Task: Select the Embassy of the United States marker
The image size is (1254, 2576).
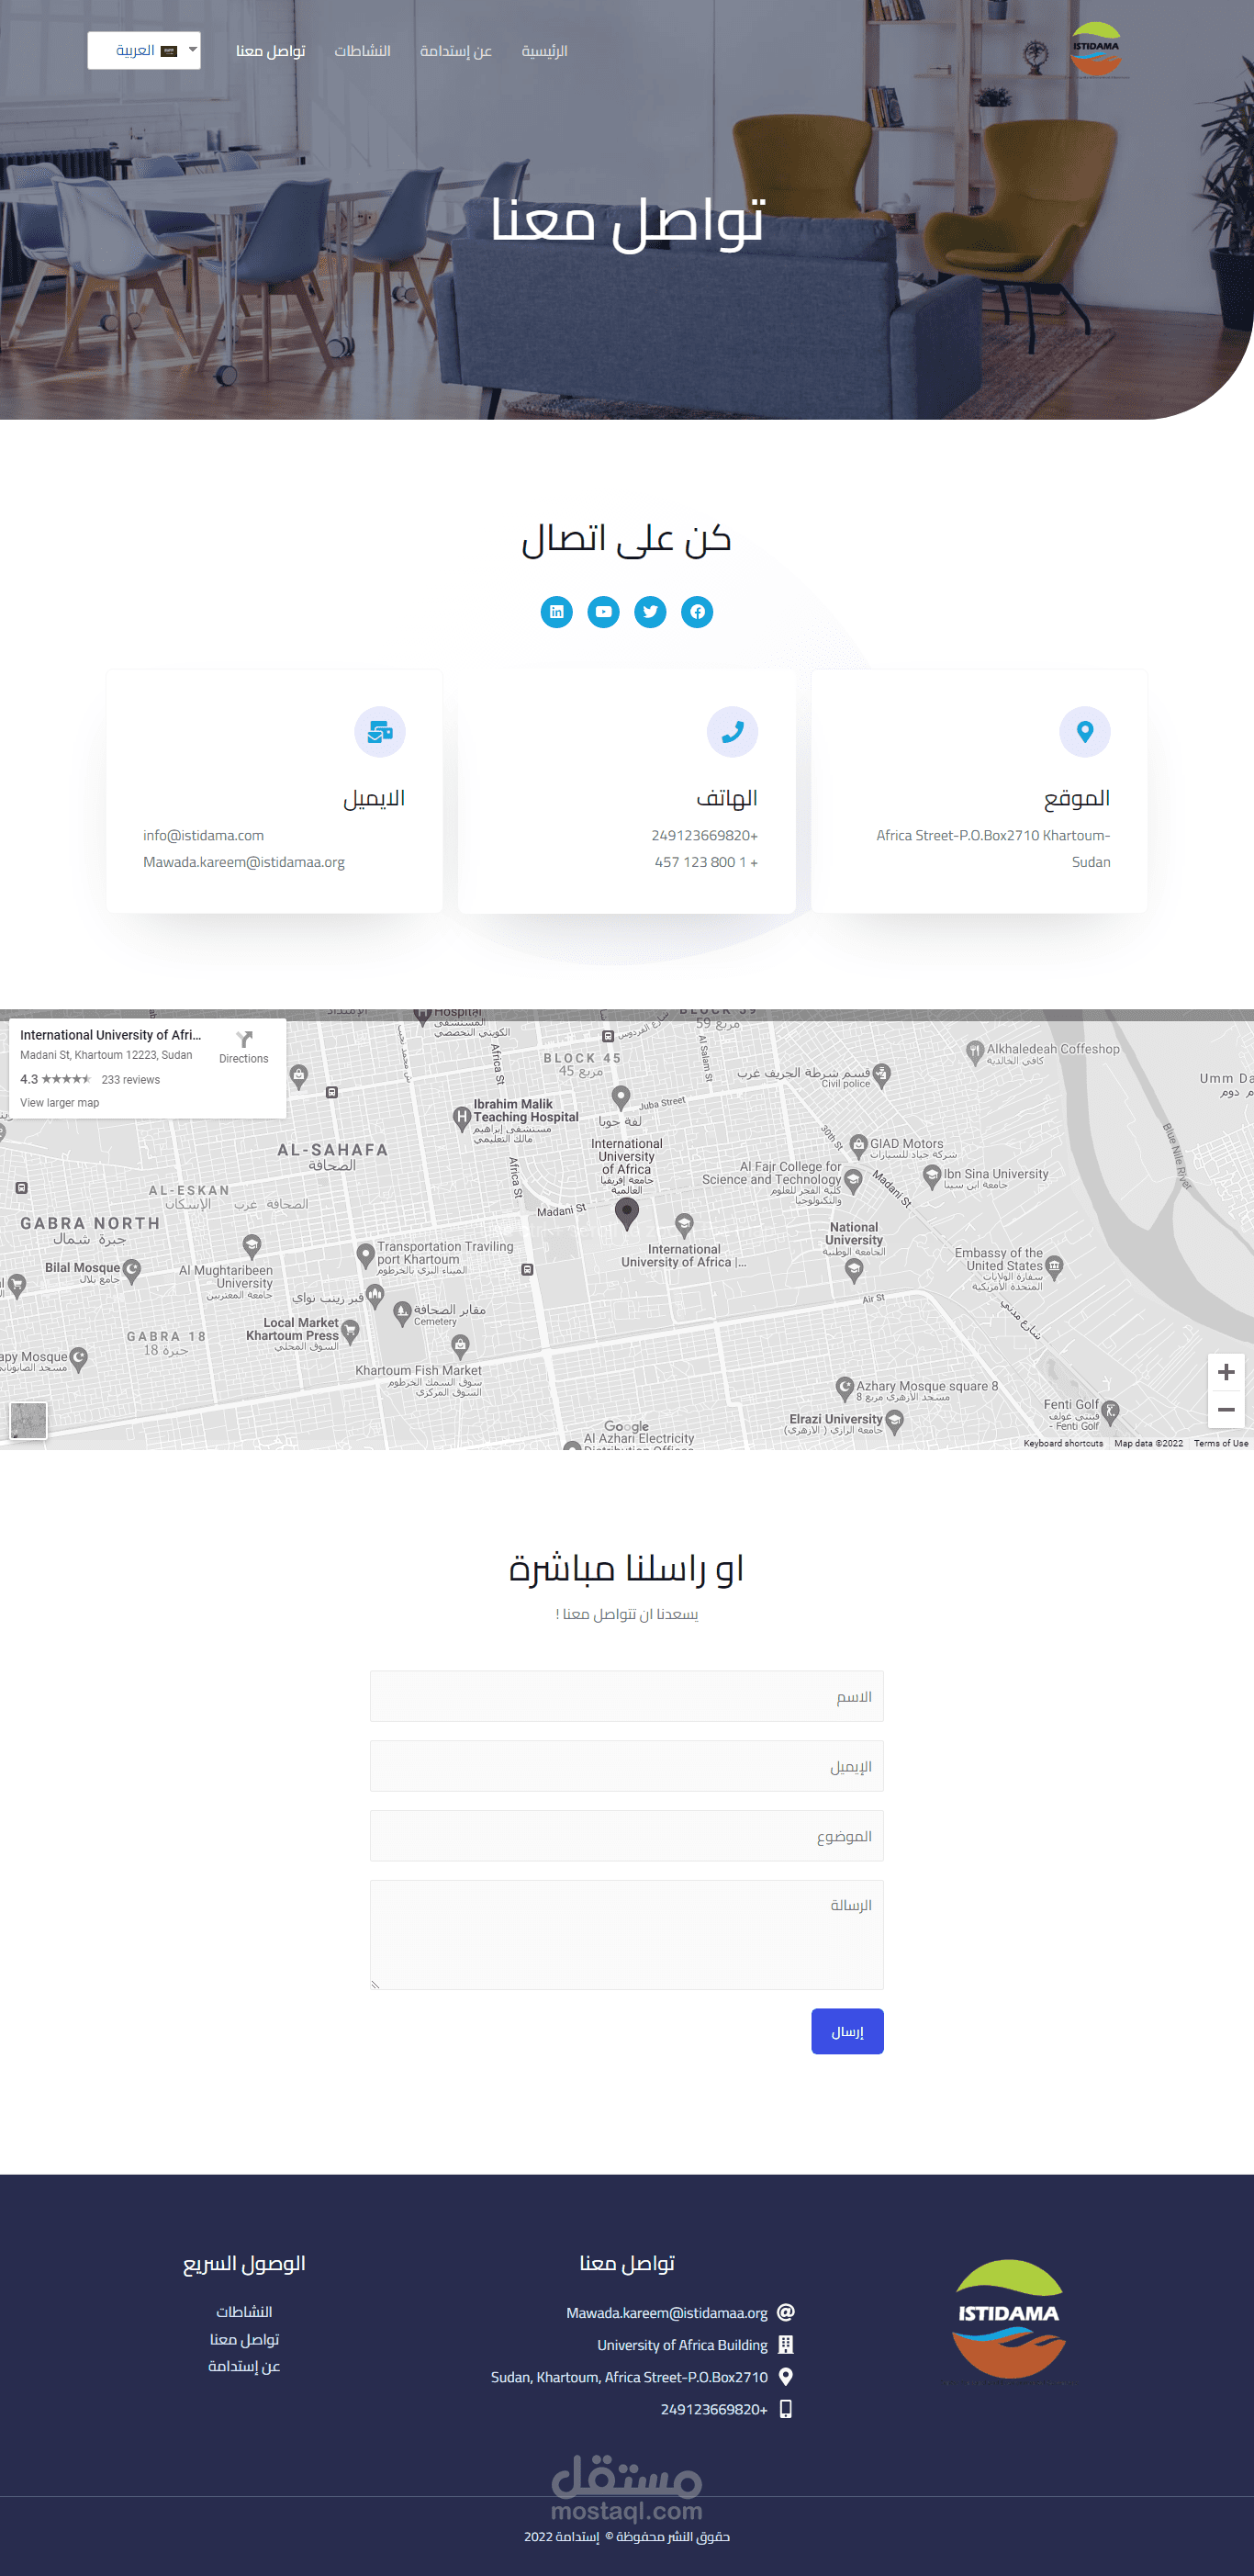Action: pos(1054,1267)
